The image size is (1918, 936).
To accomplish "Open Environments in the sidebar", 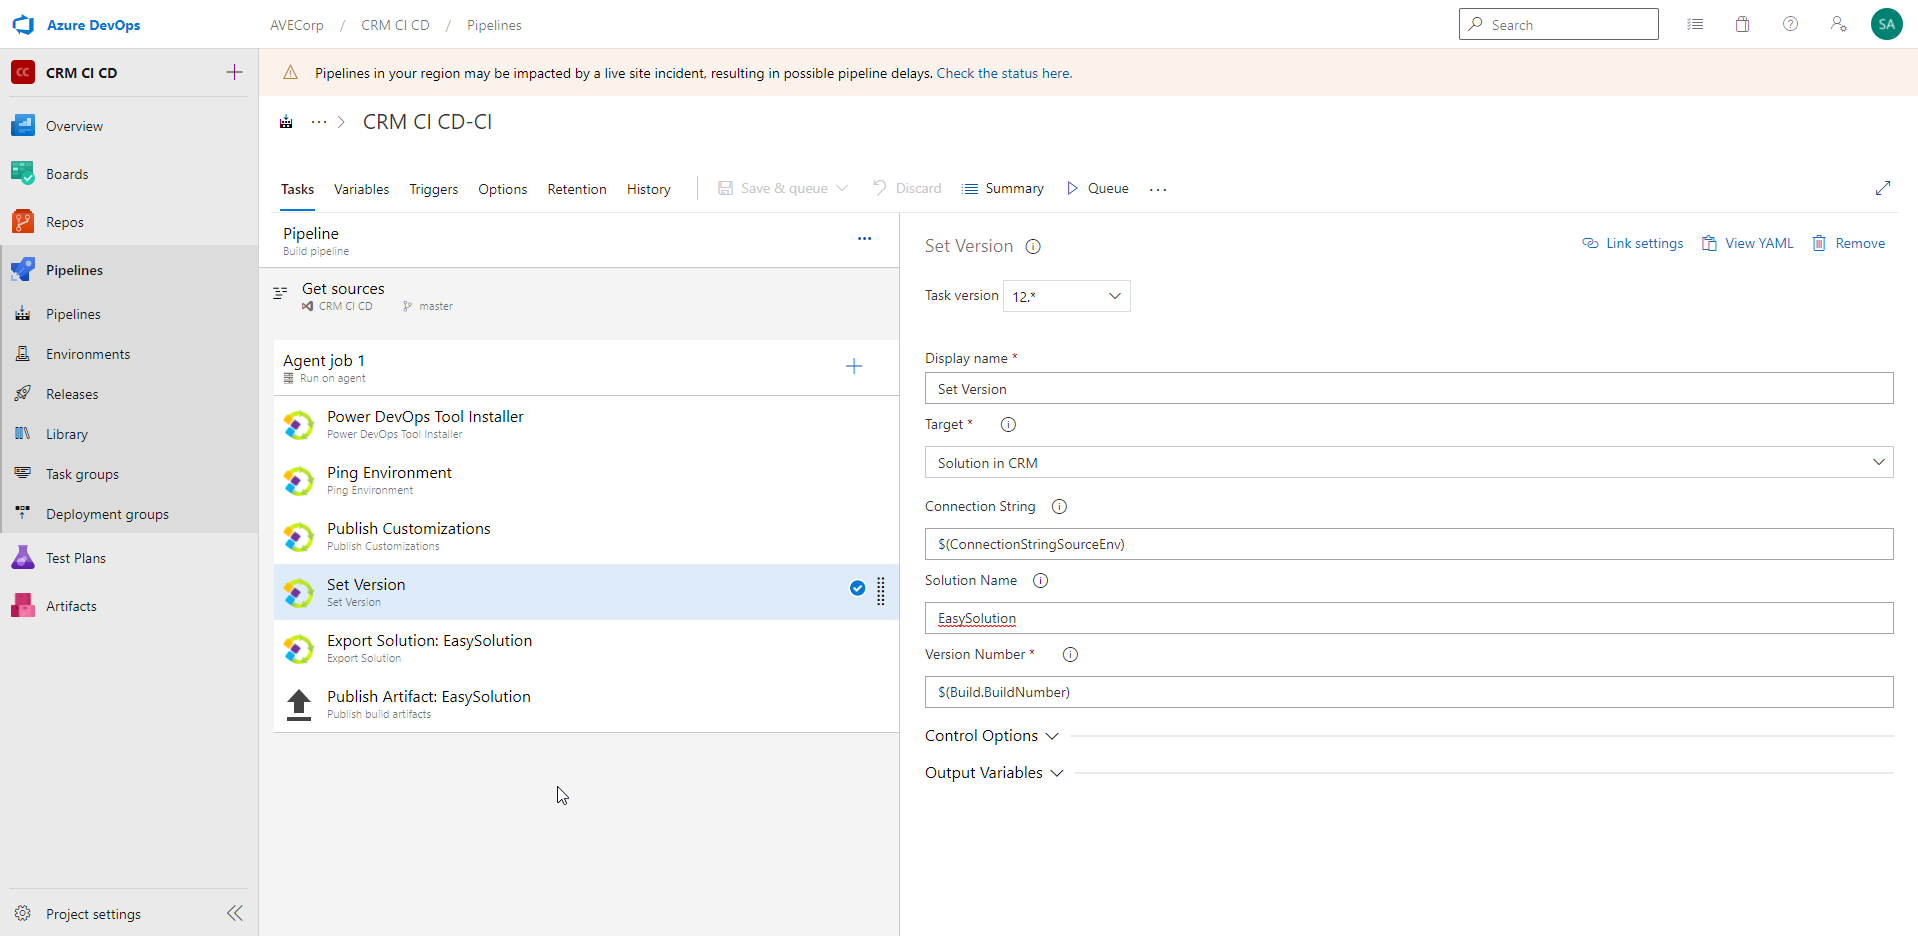I will point(129,354).
